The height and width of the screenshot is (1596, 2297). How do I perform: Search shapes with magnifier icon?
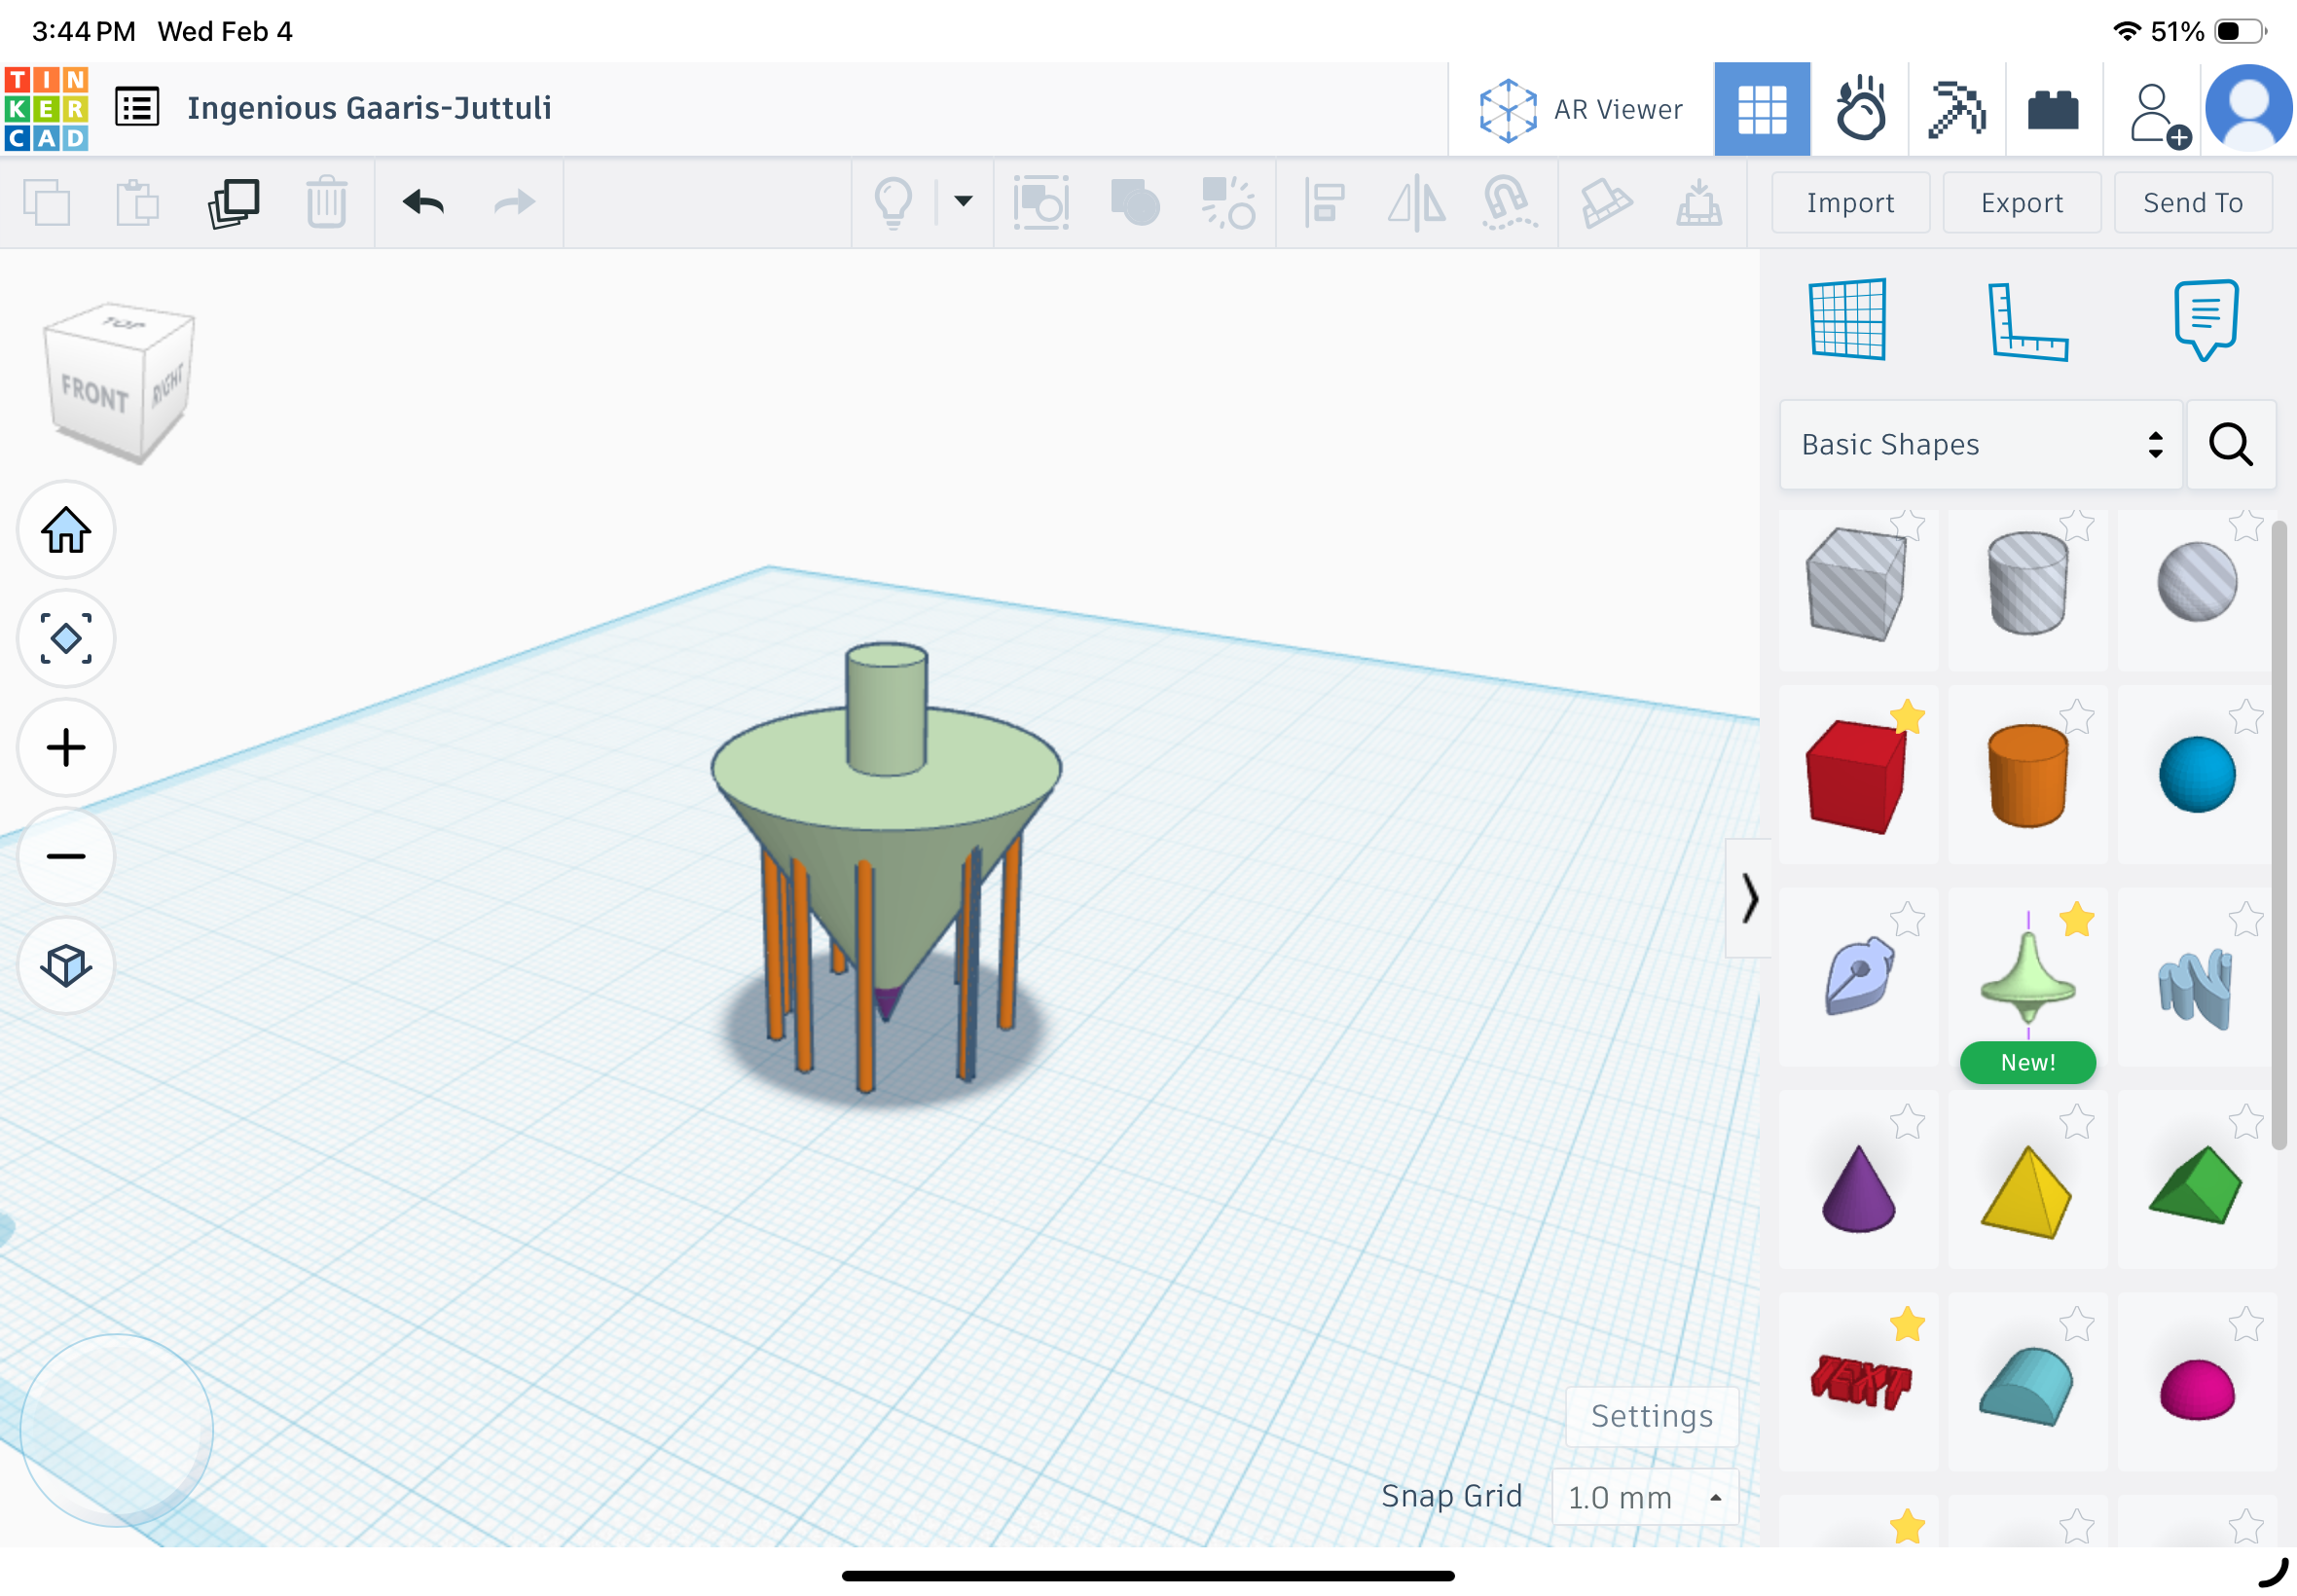[2231, 445]
